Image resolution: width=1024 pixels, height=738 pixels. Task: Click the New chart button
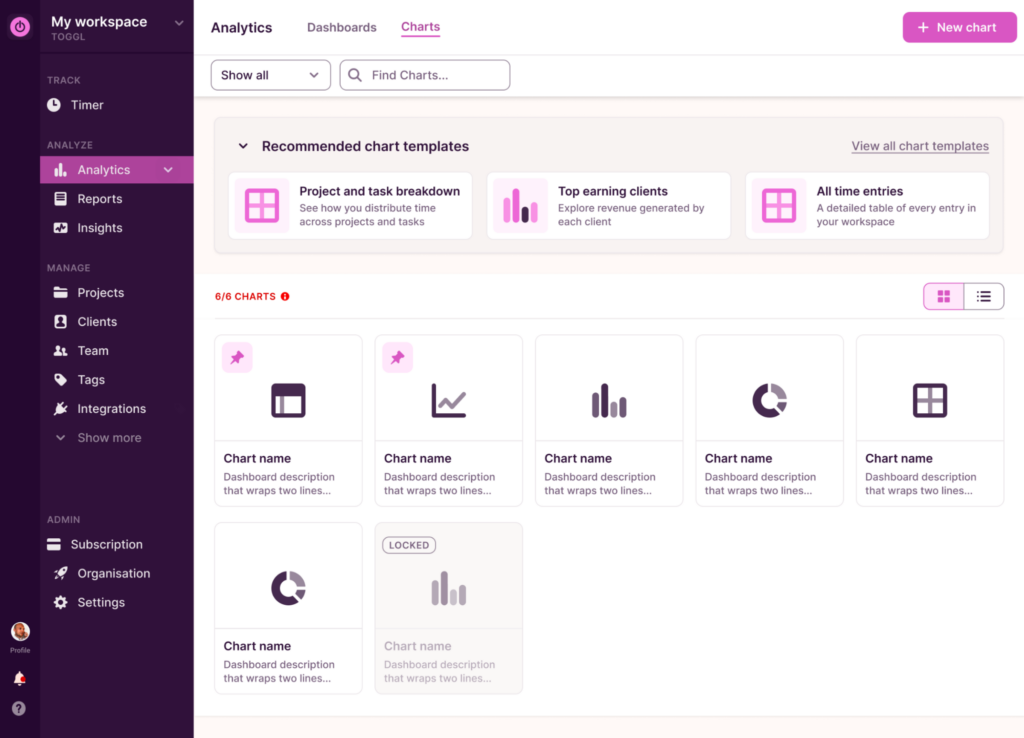click(x=959, y=27)
